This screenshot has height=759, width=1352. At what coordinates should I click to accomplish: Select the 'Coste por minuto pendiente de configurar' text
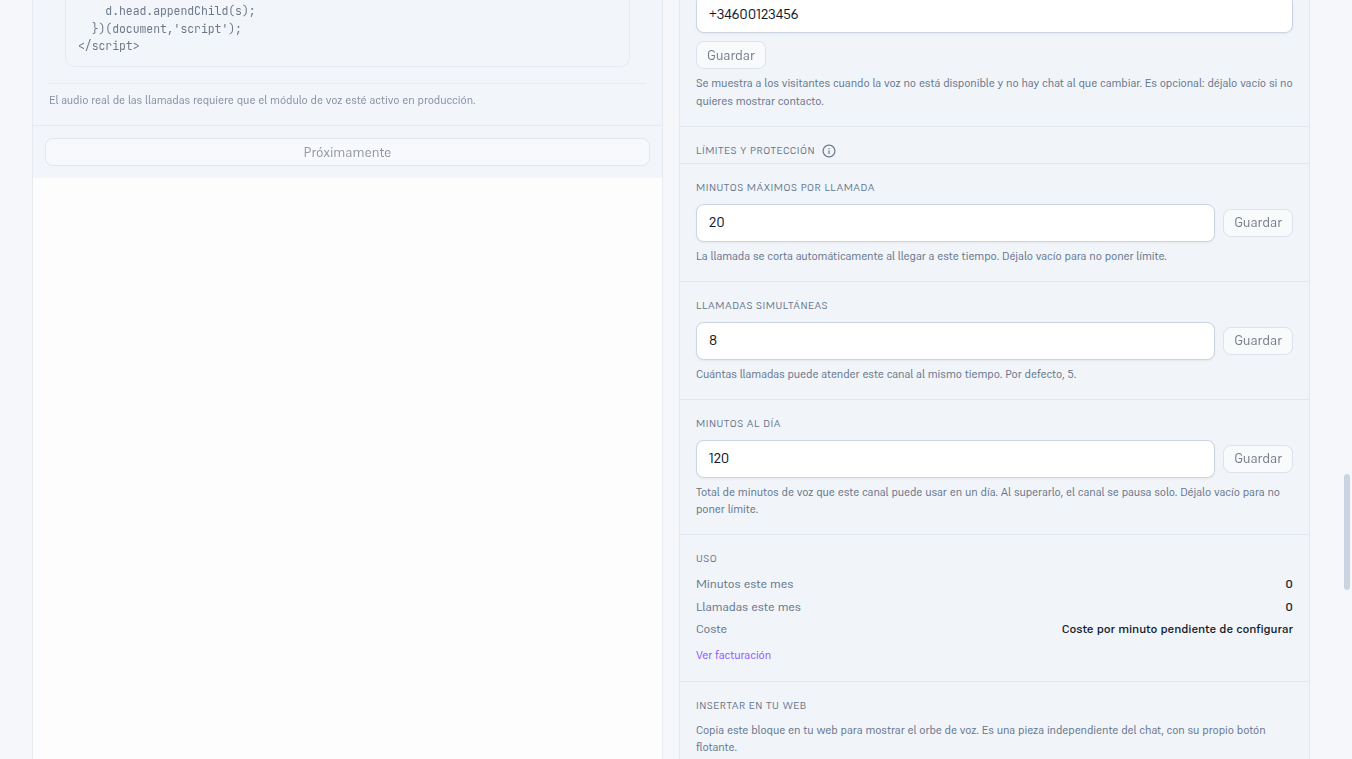pos(1177,629)
